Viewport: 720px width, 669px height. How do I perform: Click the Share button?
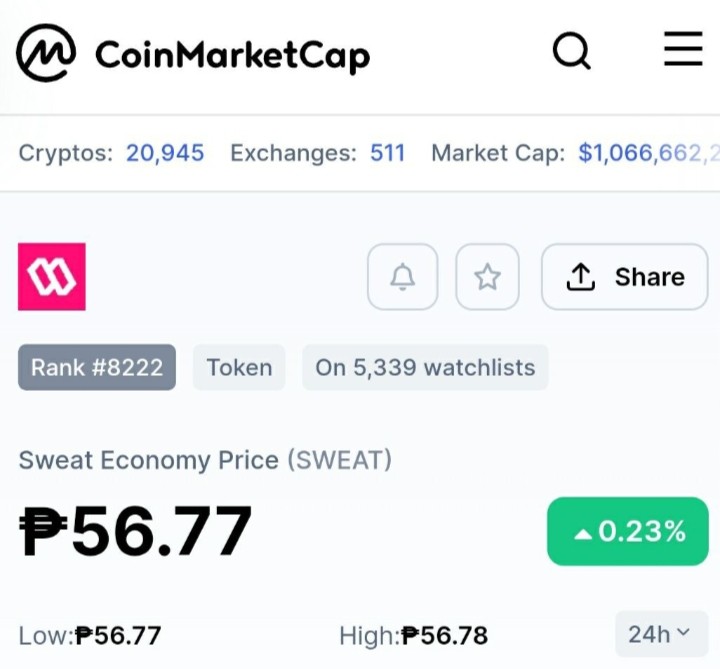click(624, 277)
